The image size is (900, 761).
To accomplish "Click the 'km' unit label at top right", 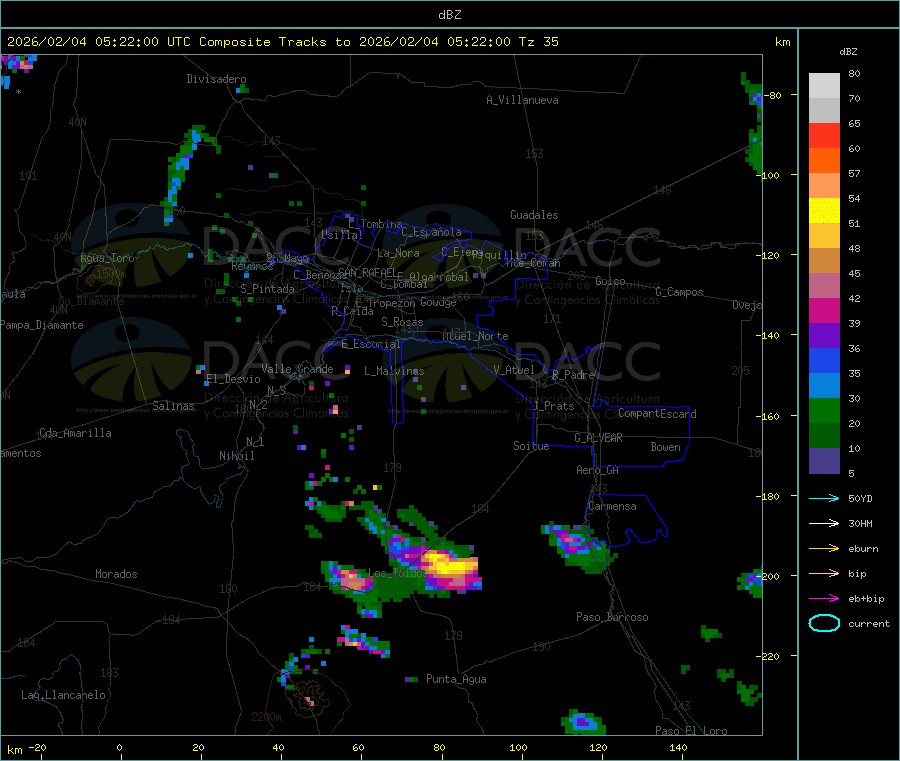I will tap(782, 42).
